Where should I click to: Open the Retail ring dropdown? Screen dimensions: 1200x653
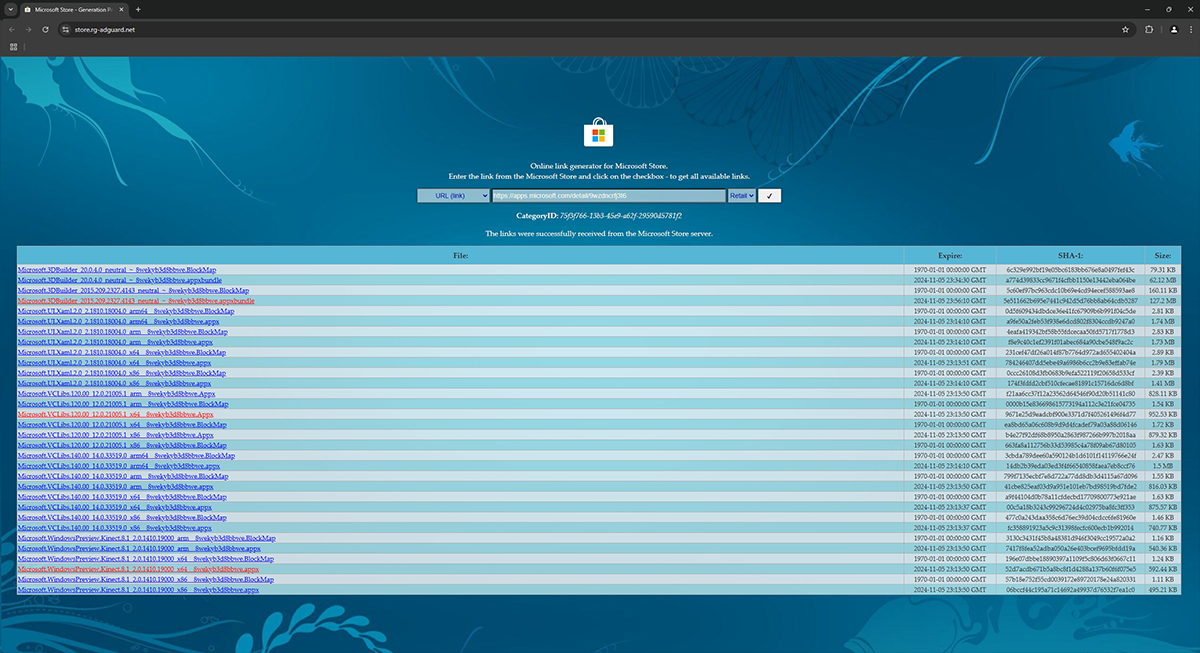[741, 196]
